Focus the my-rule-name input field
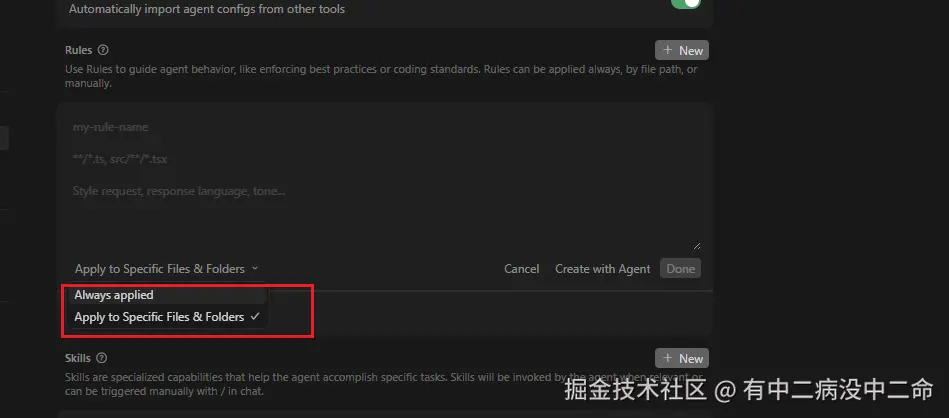The height and width of the screenshot is (418, 949). (385, 127)
